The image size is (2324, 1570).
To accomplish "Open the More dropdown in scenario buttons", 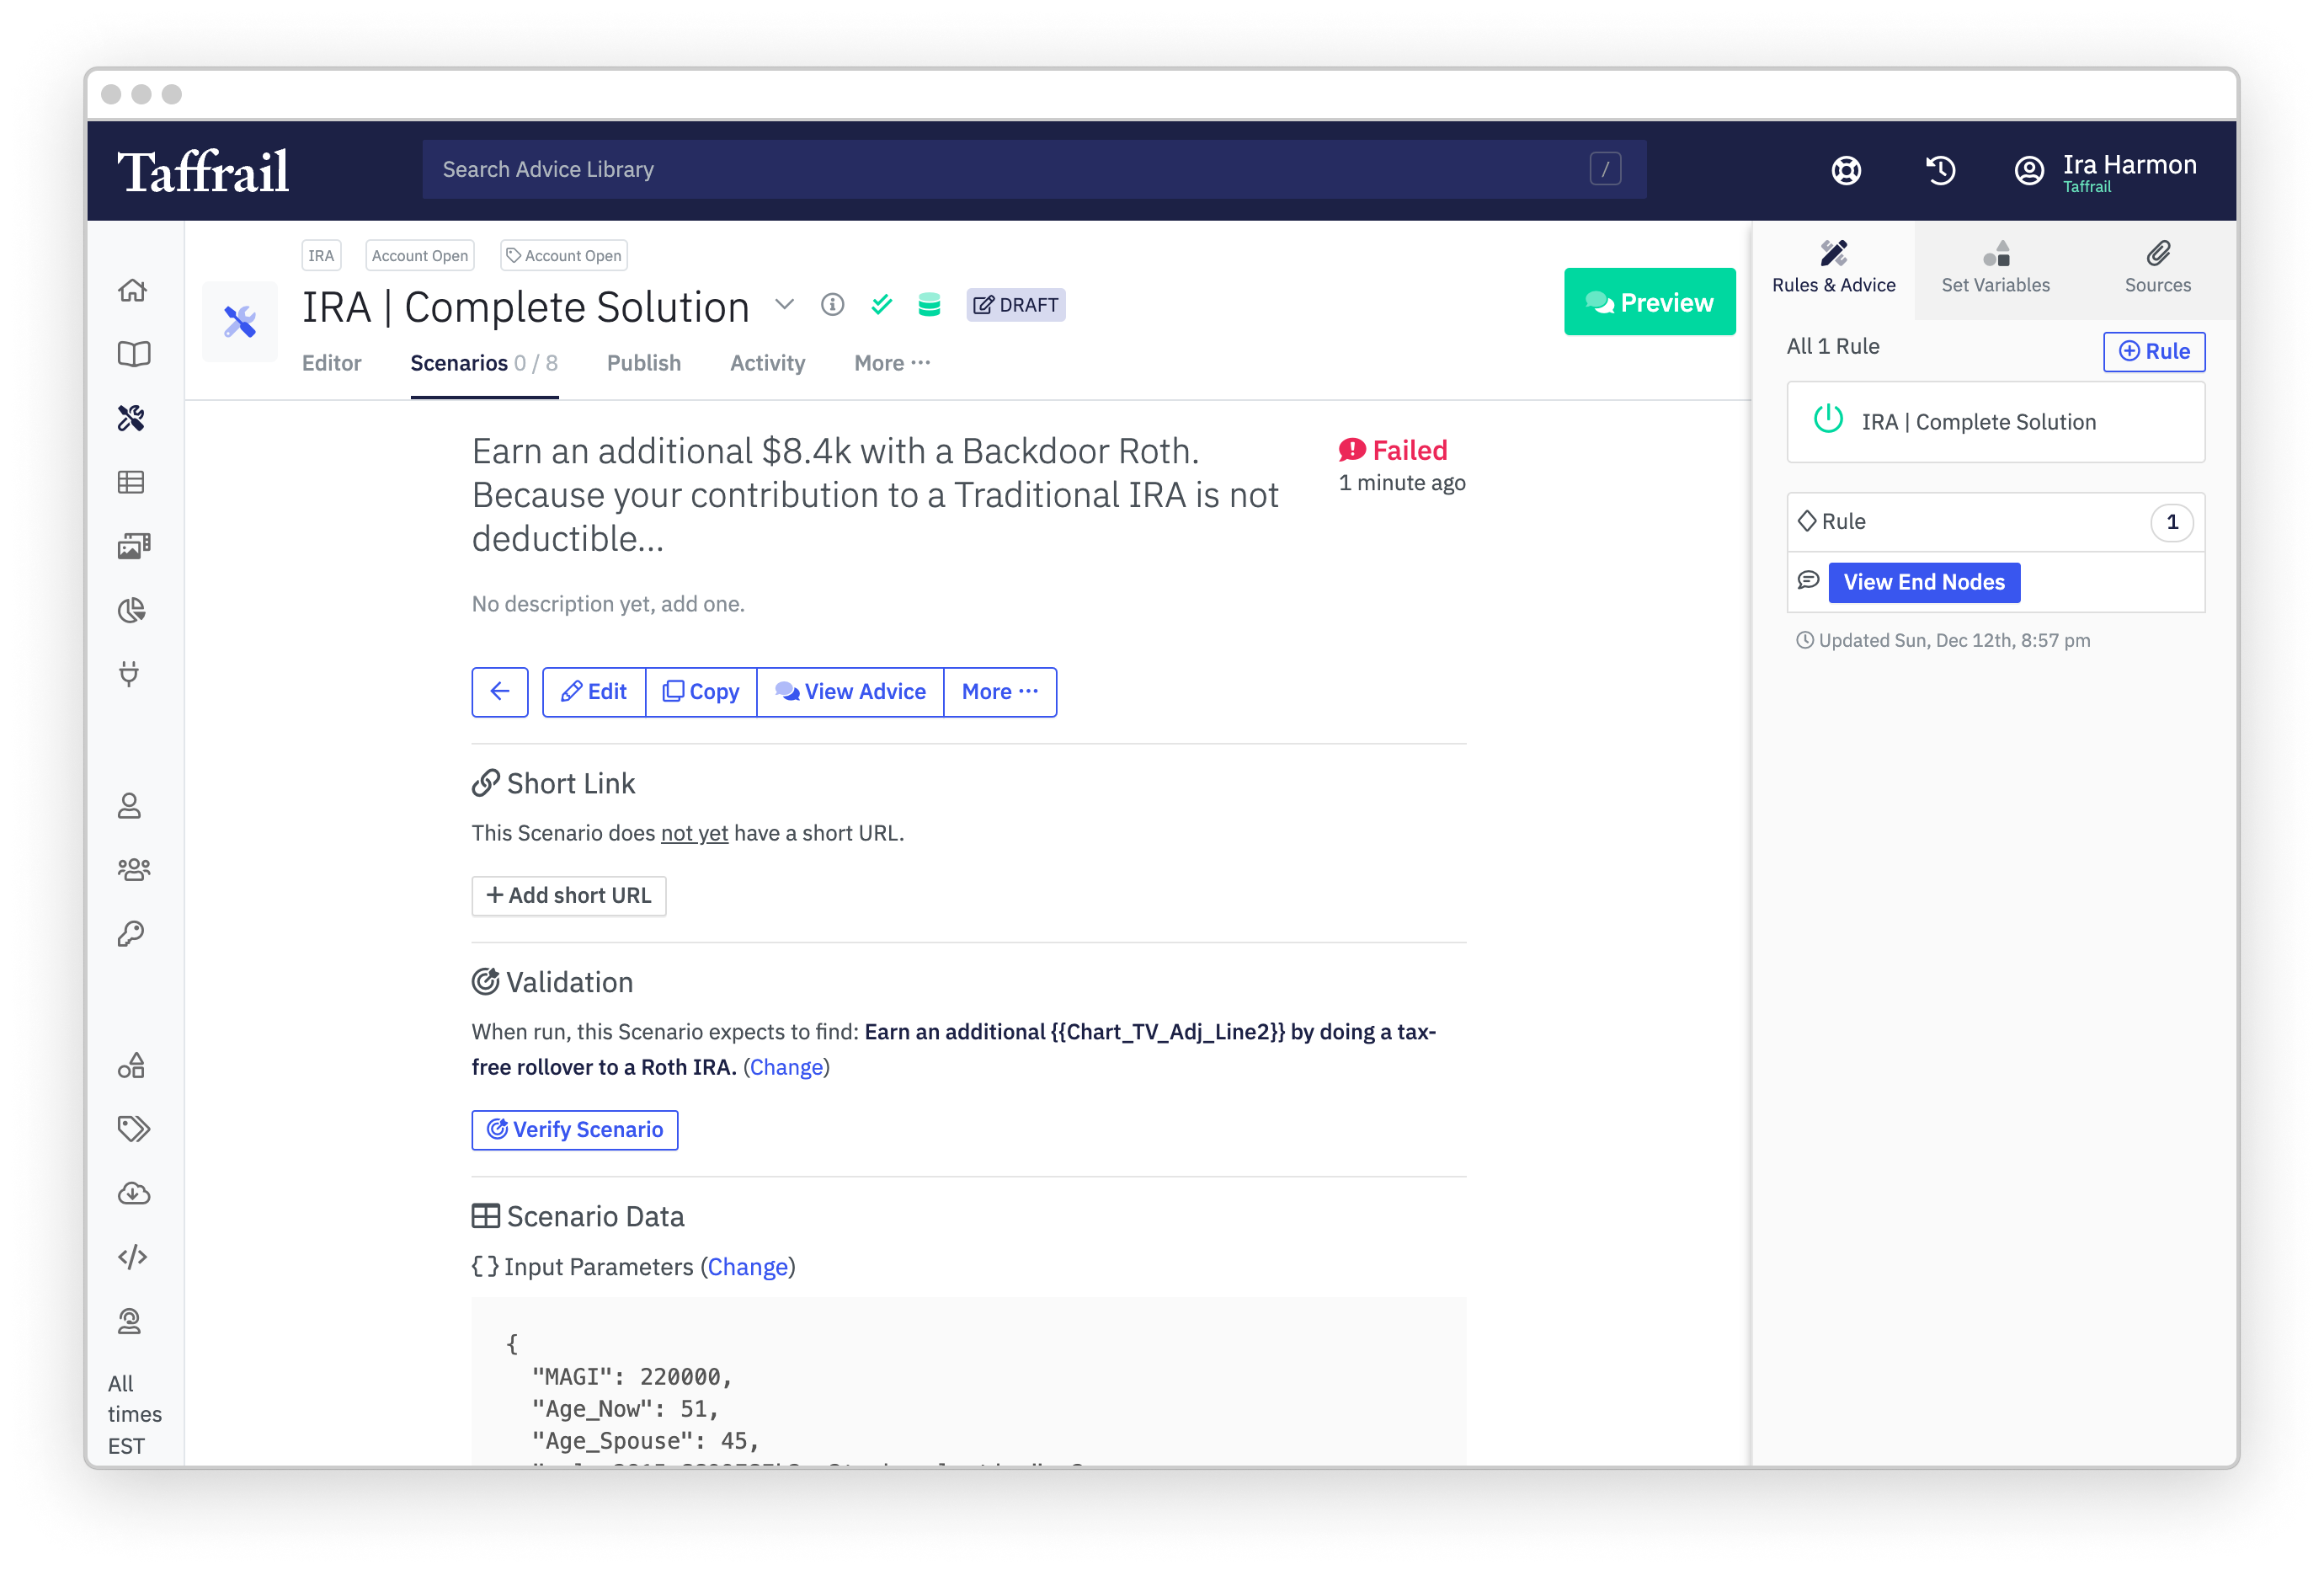I will tap(999, 692).
